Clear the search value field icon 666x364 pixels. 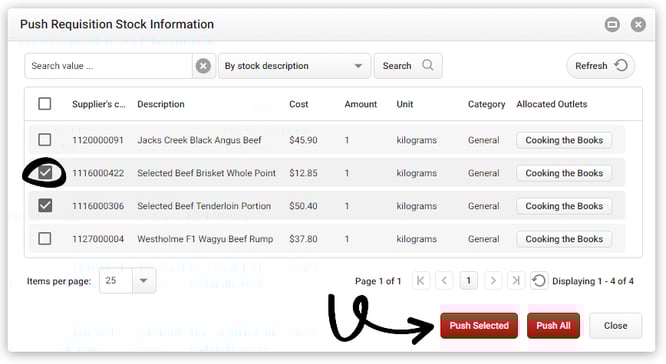click(x=203, y=66)
